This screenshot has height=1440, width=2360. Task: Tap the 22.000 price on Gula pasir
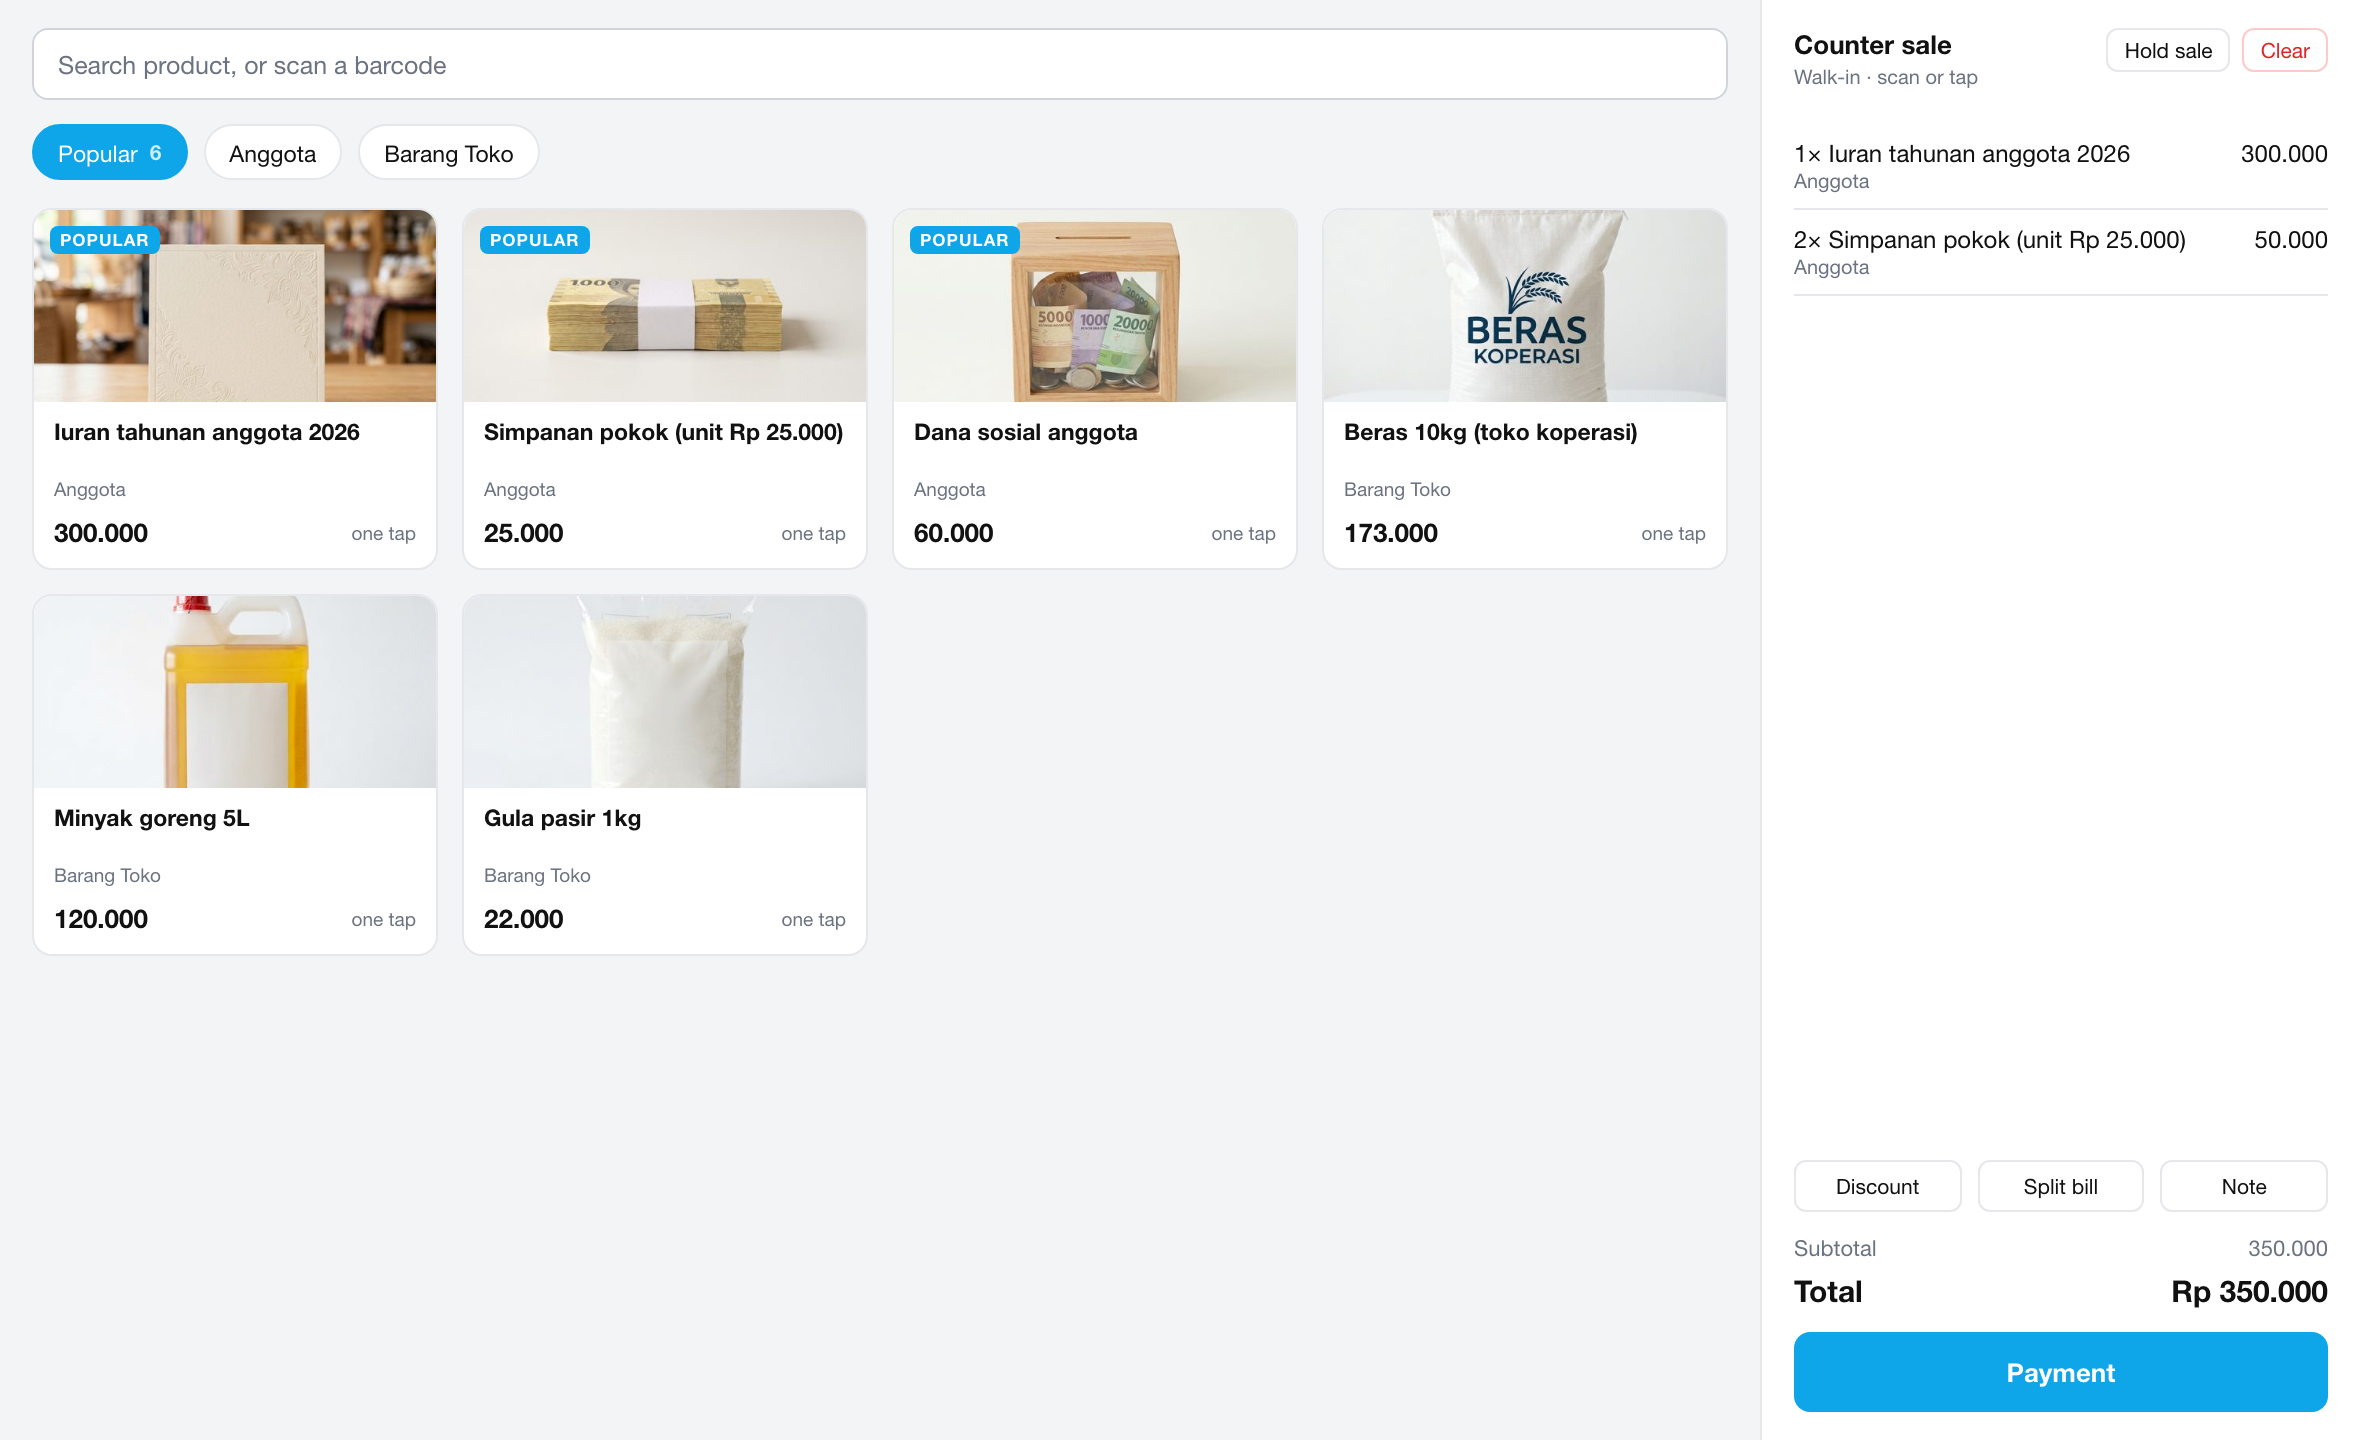523,919
